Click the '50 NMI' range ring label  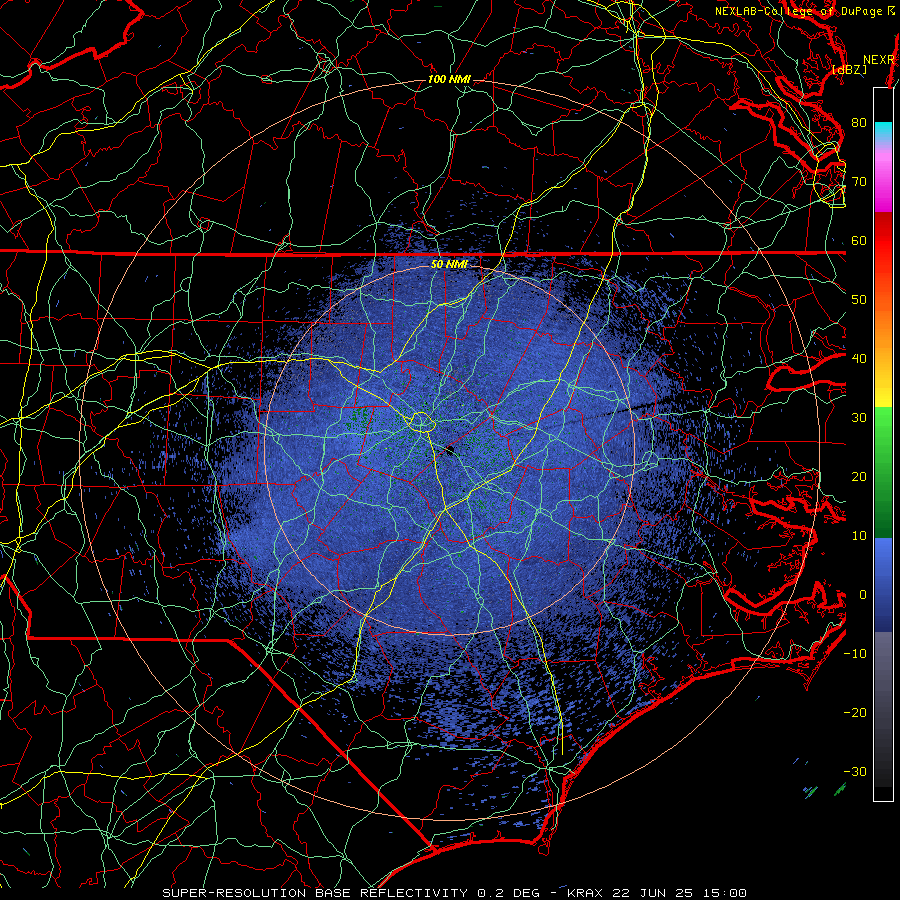(449, 264)
